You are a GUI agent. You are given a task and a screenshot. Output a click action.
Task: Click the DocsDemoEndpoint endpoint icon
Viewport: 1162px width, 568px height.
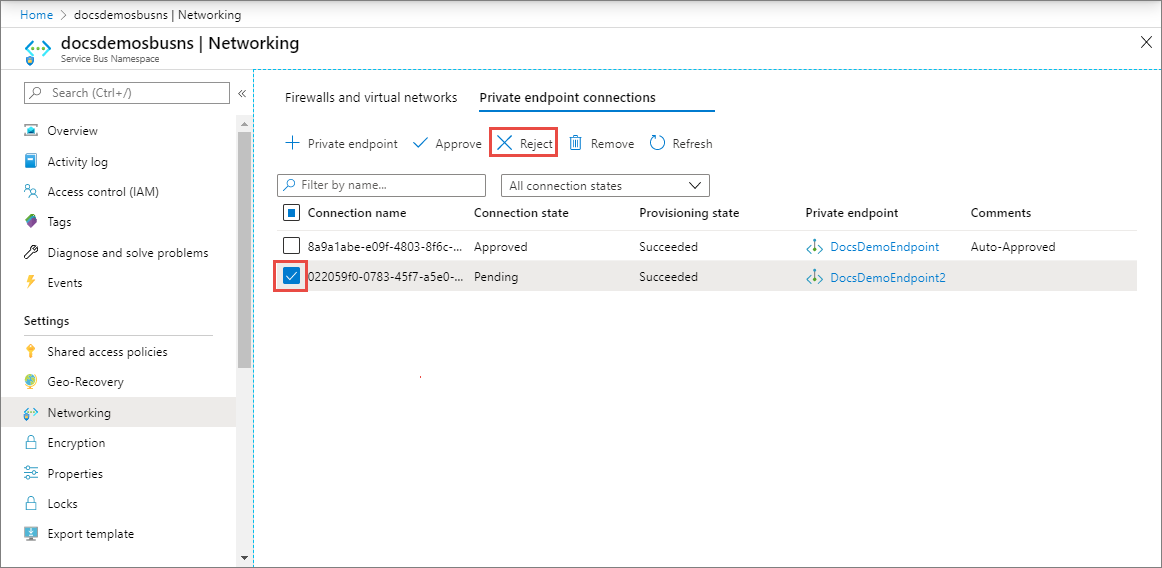(x=814, y=247)
